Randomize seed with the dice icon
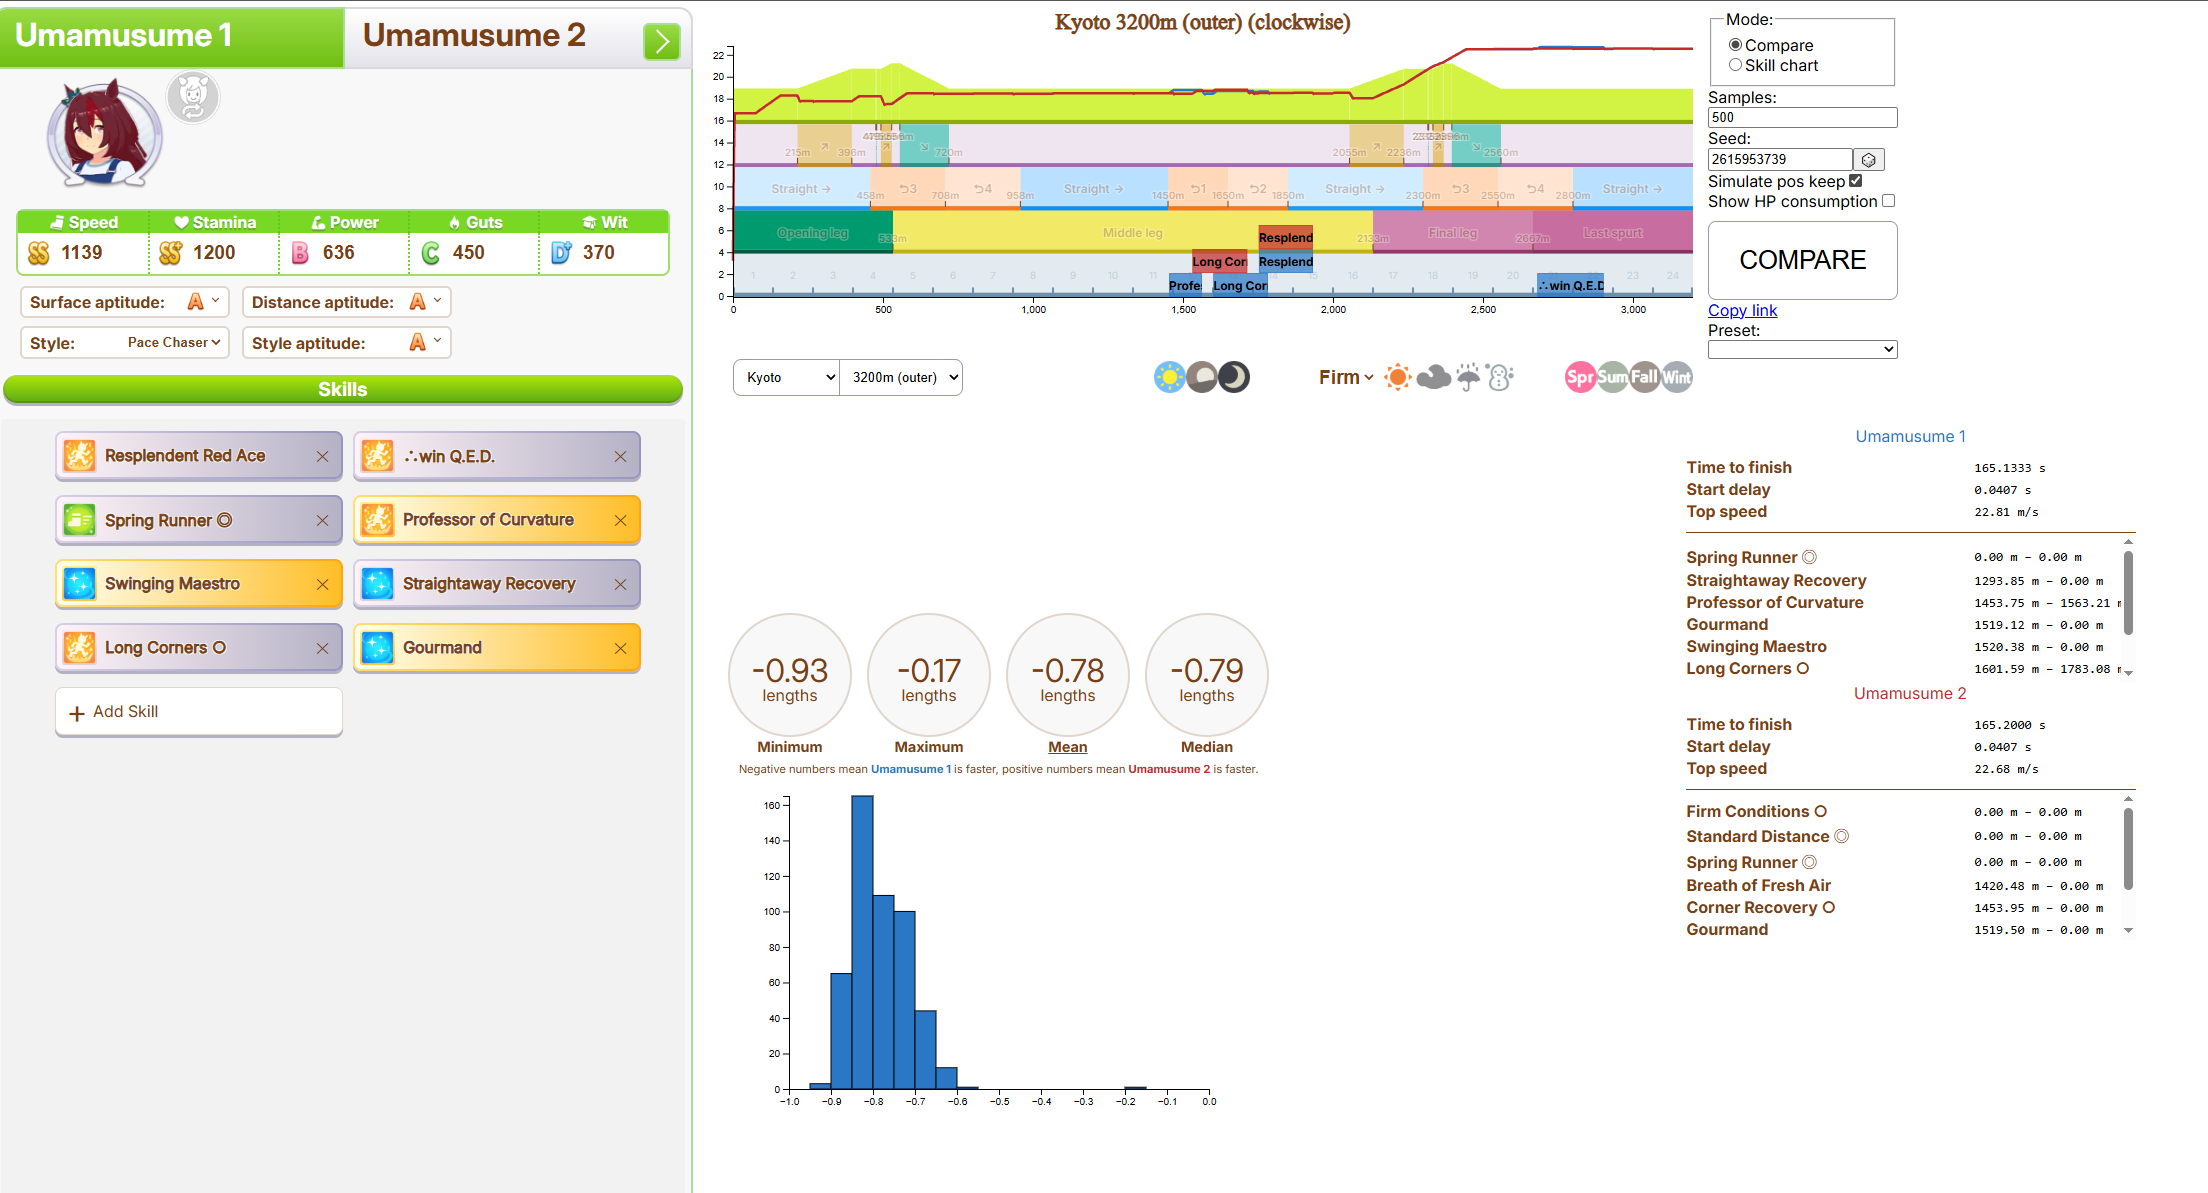This screenshot has width=2208, height=1193. click(x=1869, y=160)
